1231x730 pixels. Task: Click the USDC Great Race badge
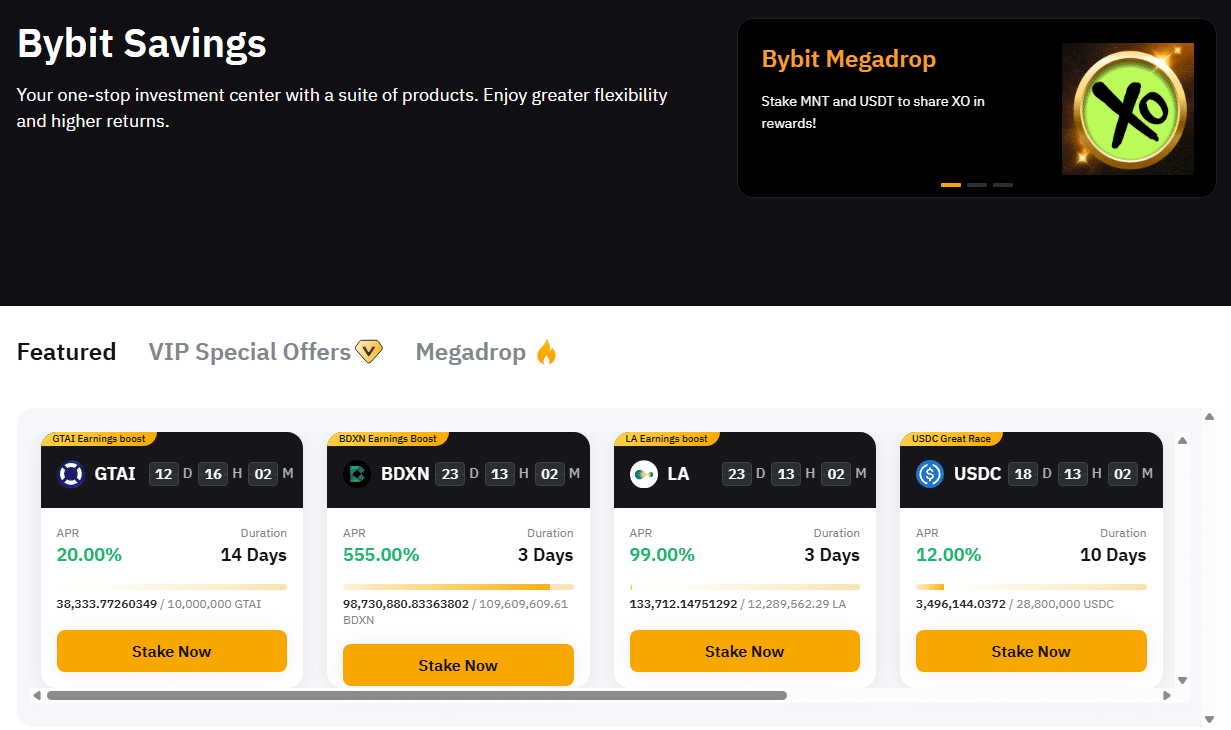(x=951, y=438)
